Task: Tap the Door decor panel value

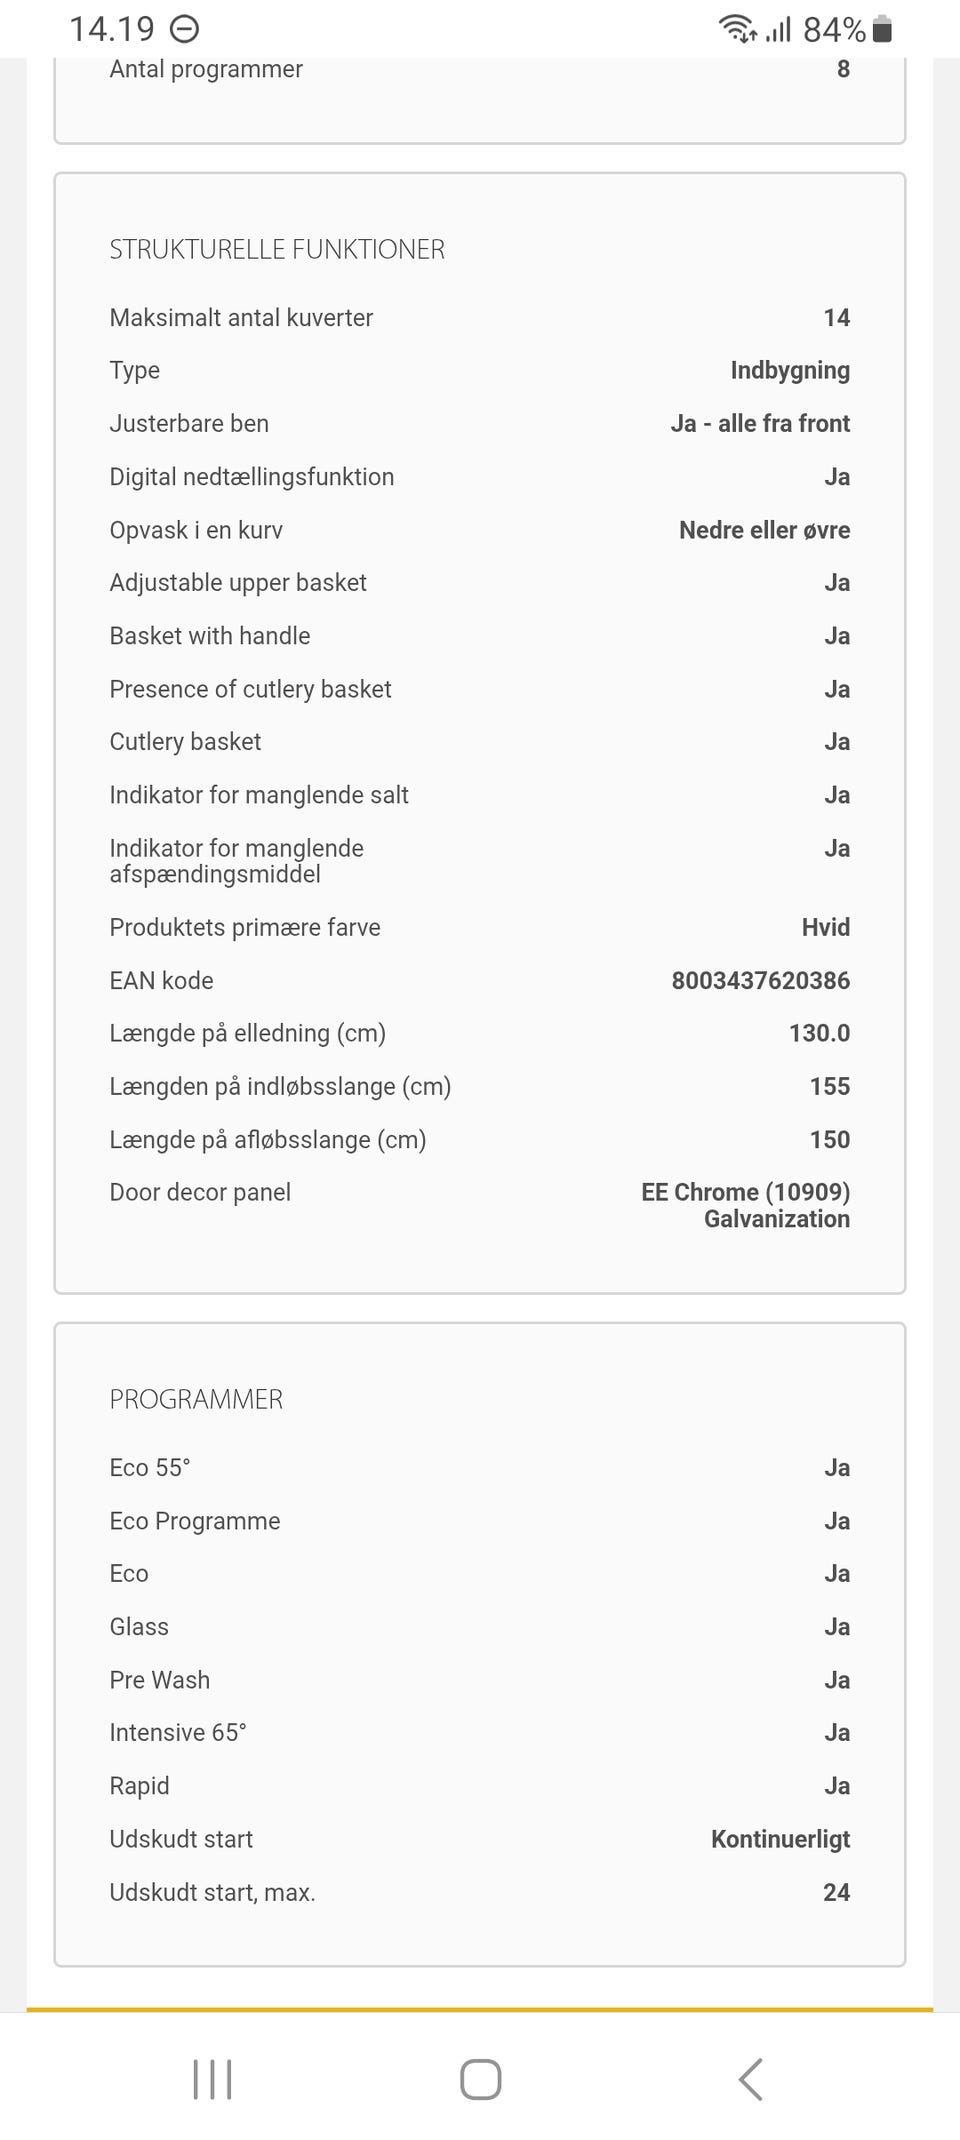Action: pos(746,1205)
